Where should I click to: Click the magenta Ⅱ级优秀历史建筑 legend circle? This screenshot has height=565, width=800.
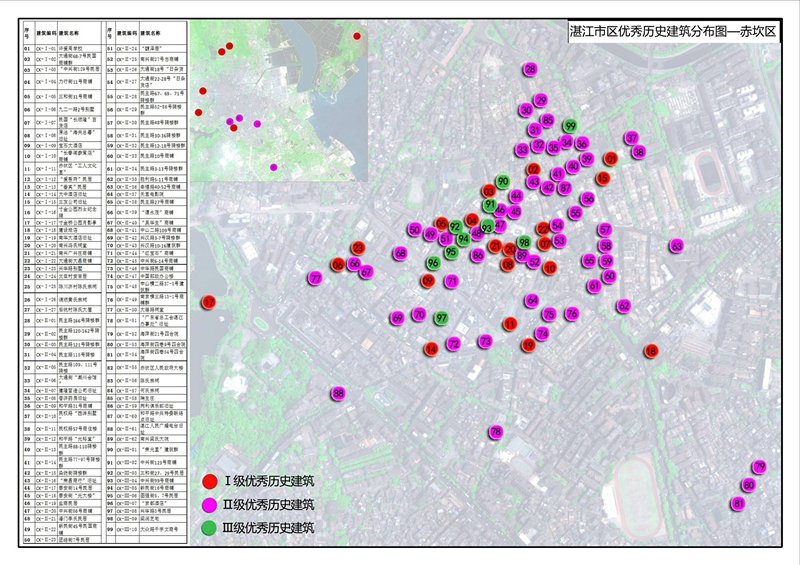210,504
